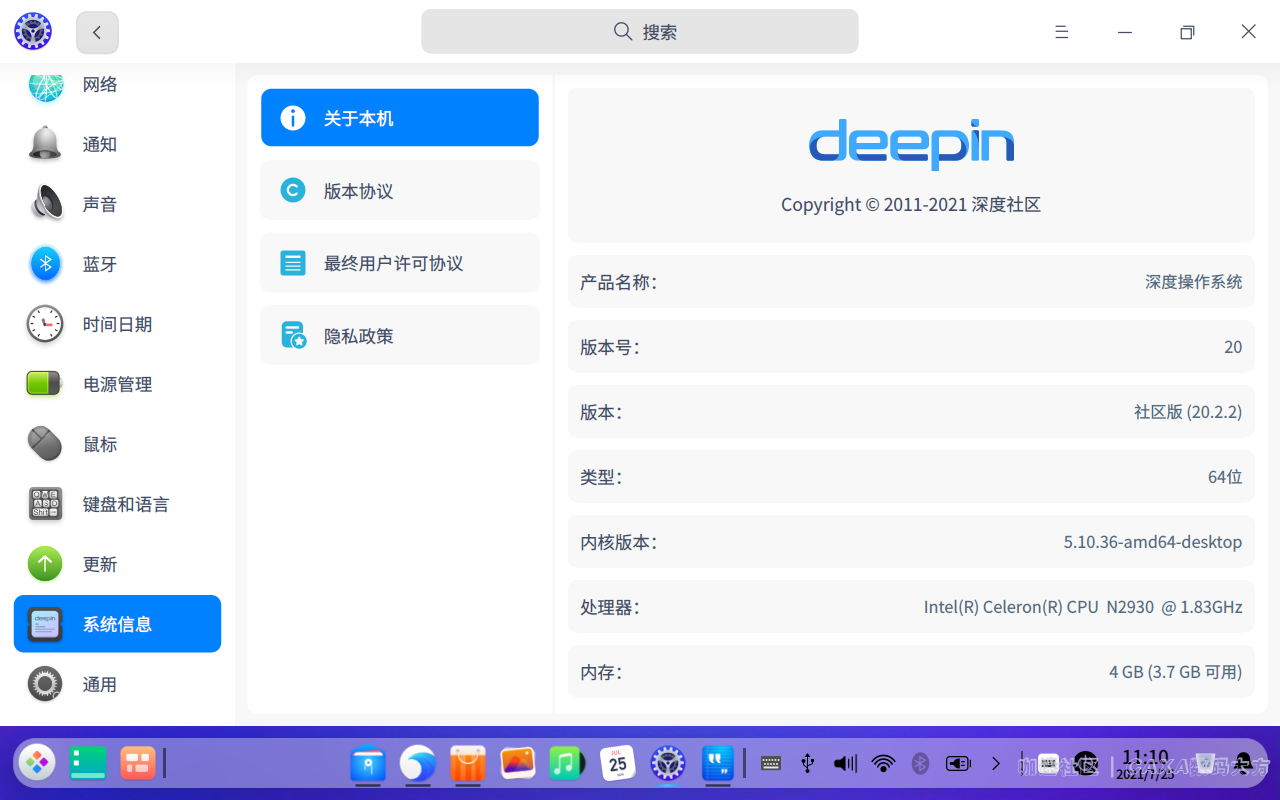Click the 处理器: label
This screenshot has height=800, width=1280.
pos(609,607)
